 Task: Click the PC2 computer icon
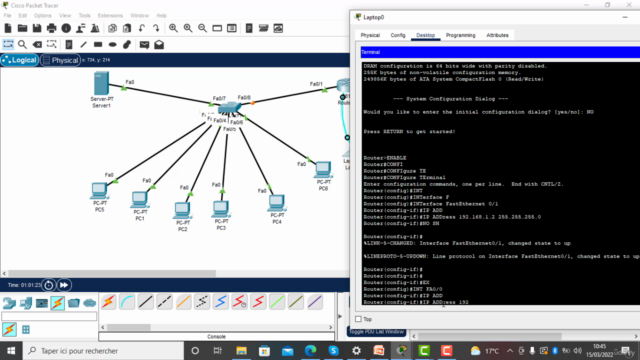[x=182, y=211]
